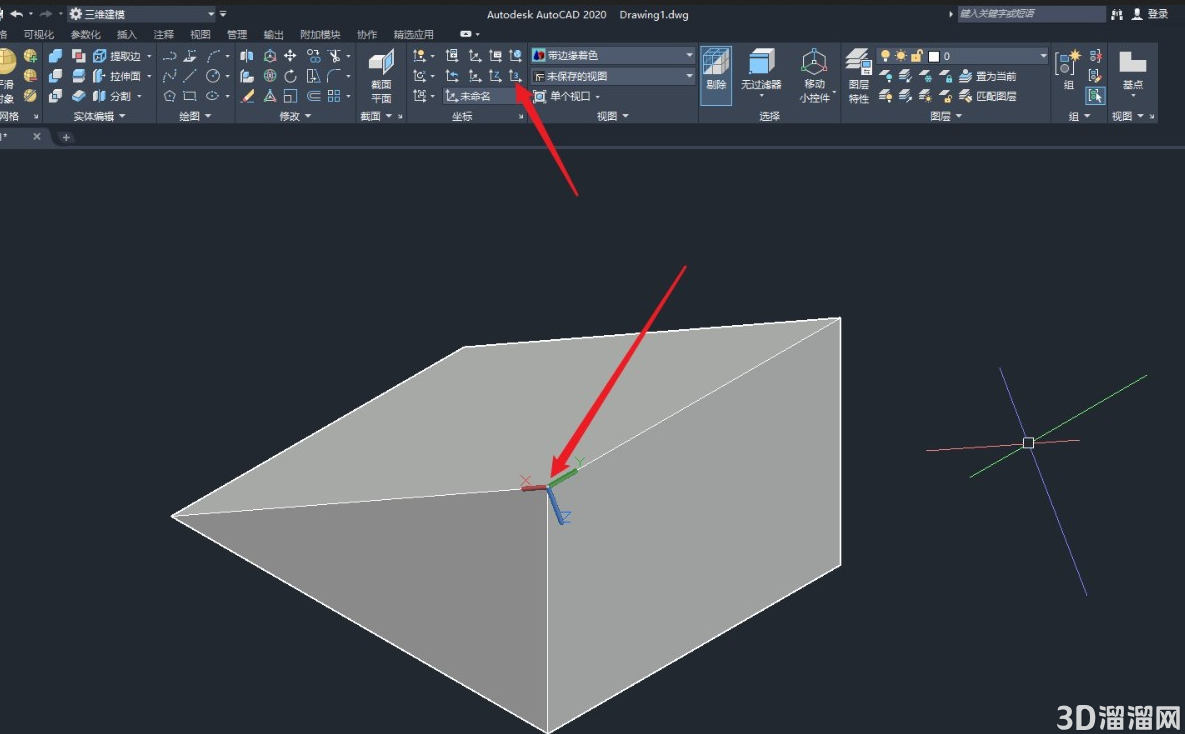Open Layer Properties (图层特性) manager
Image resolution: width=1185 pixels, height=734 pixels.
click(x=859, y=76)
